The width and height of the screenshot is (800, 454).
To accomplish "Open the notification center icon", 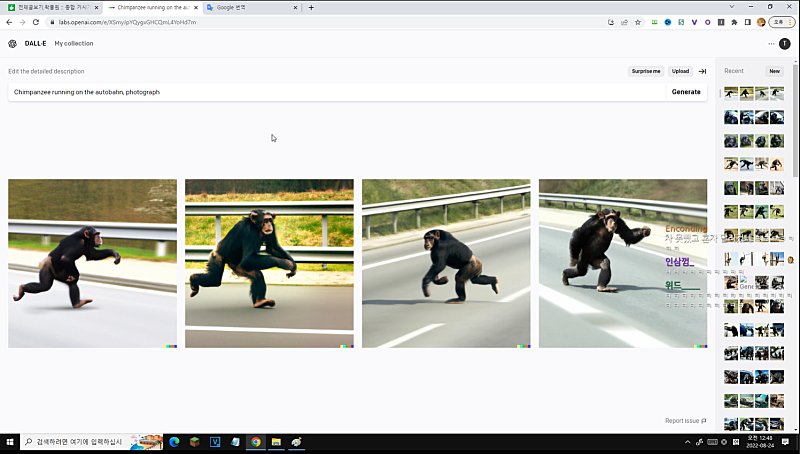I will pos(785,442).
